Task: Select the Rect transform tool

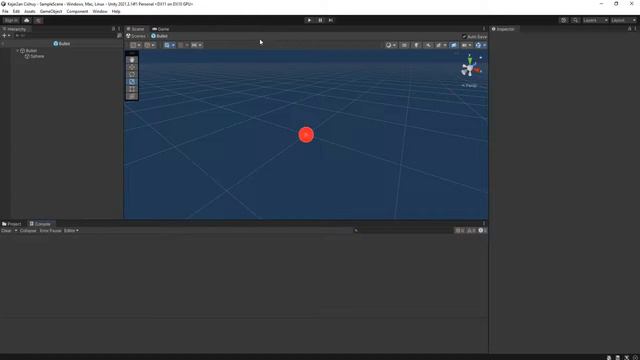Action: click(x=132, y=89)
